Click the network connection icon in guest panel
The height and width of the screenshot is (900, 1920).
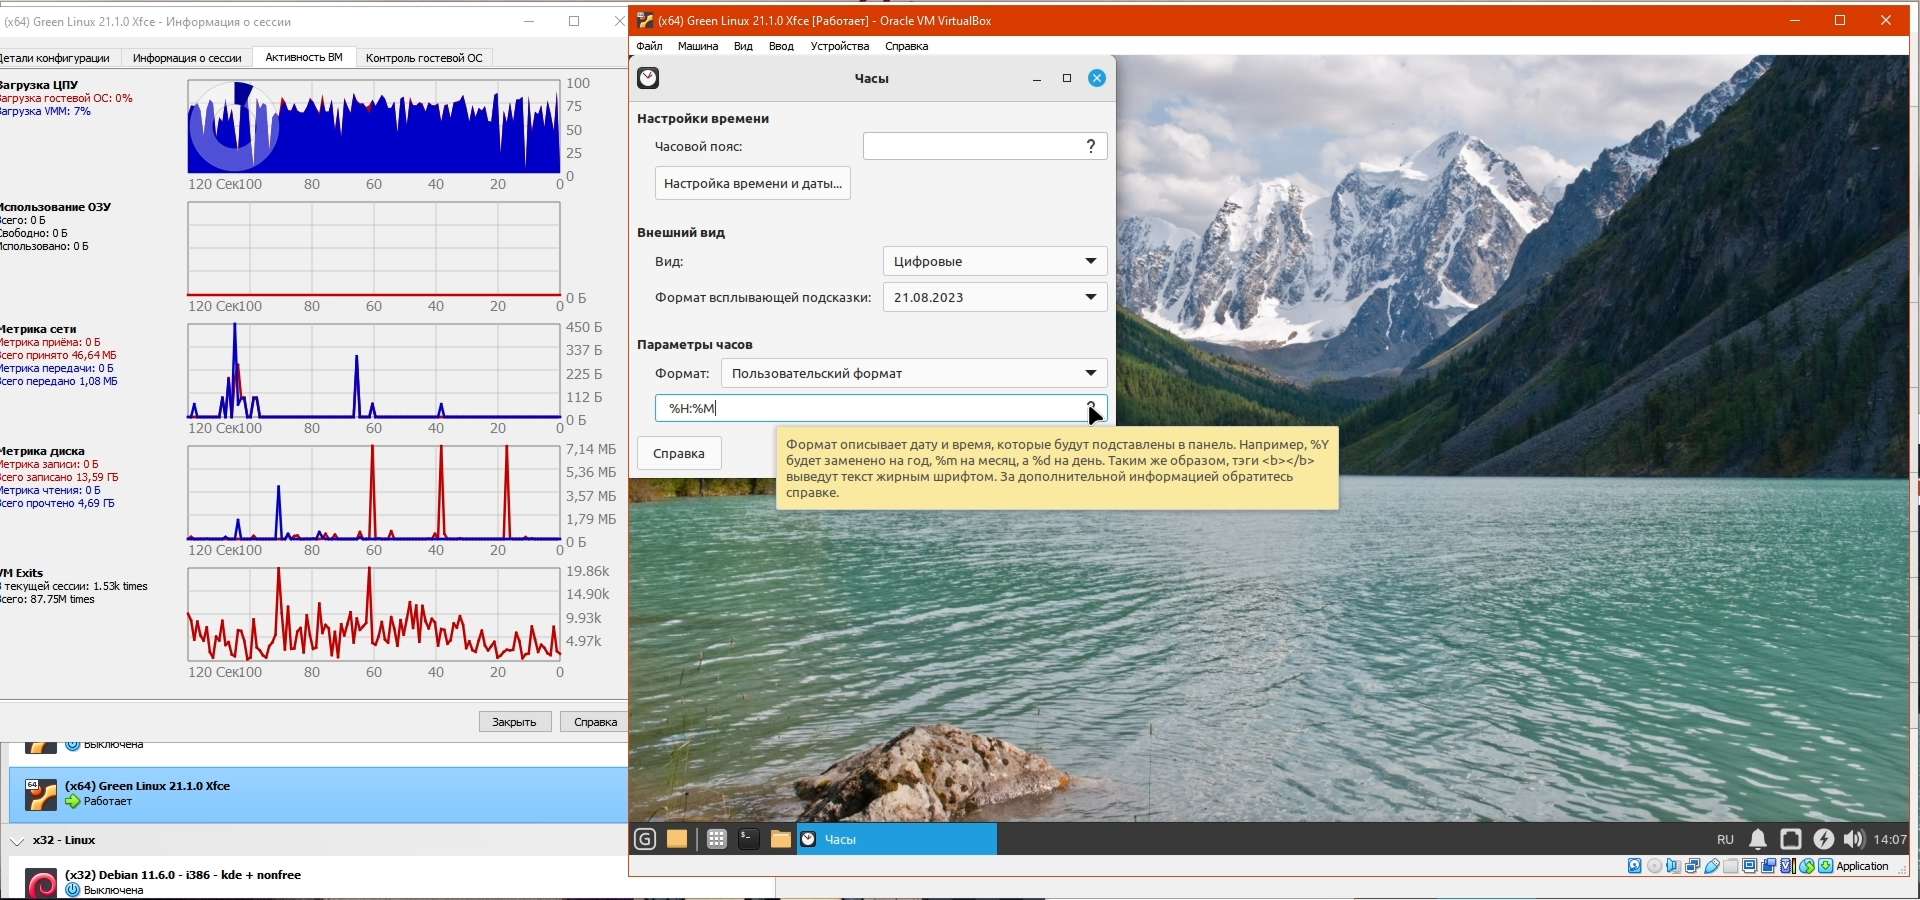[1791, 839]
